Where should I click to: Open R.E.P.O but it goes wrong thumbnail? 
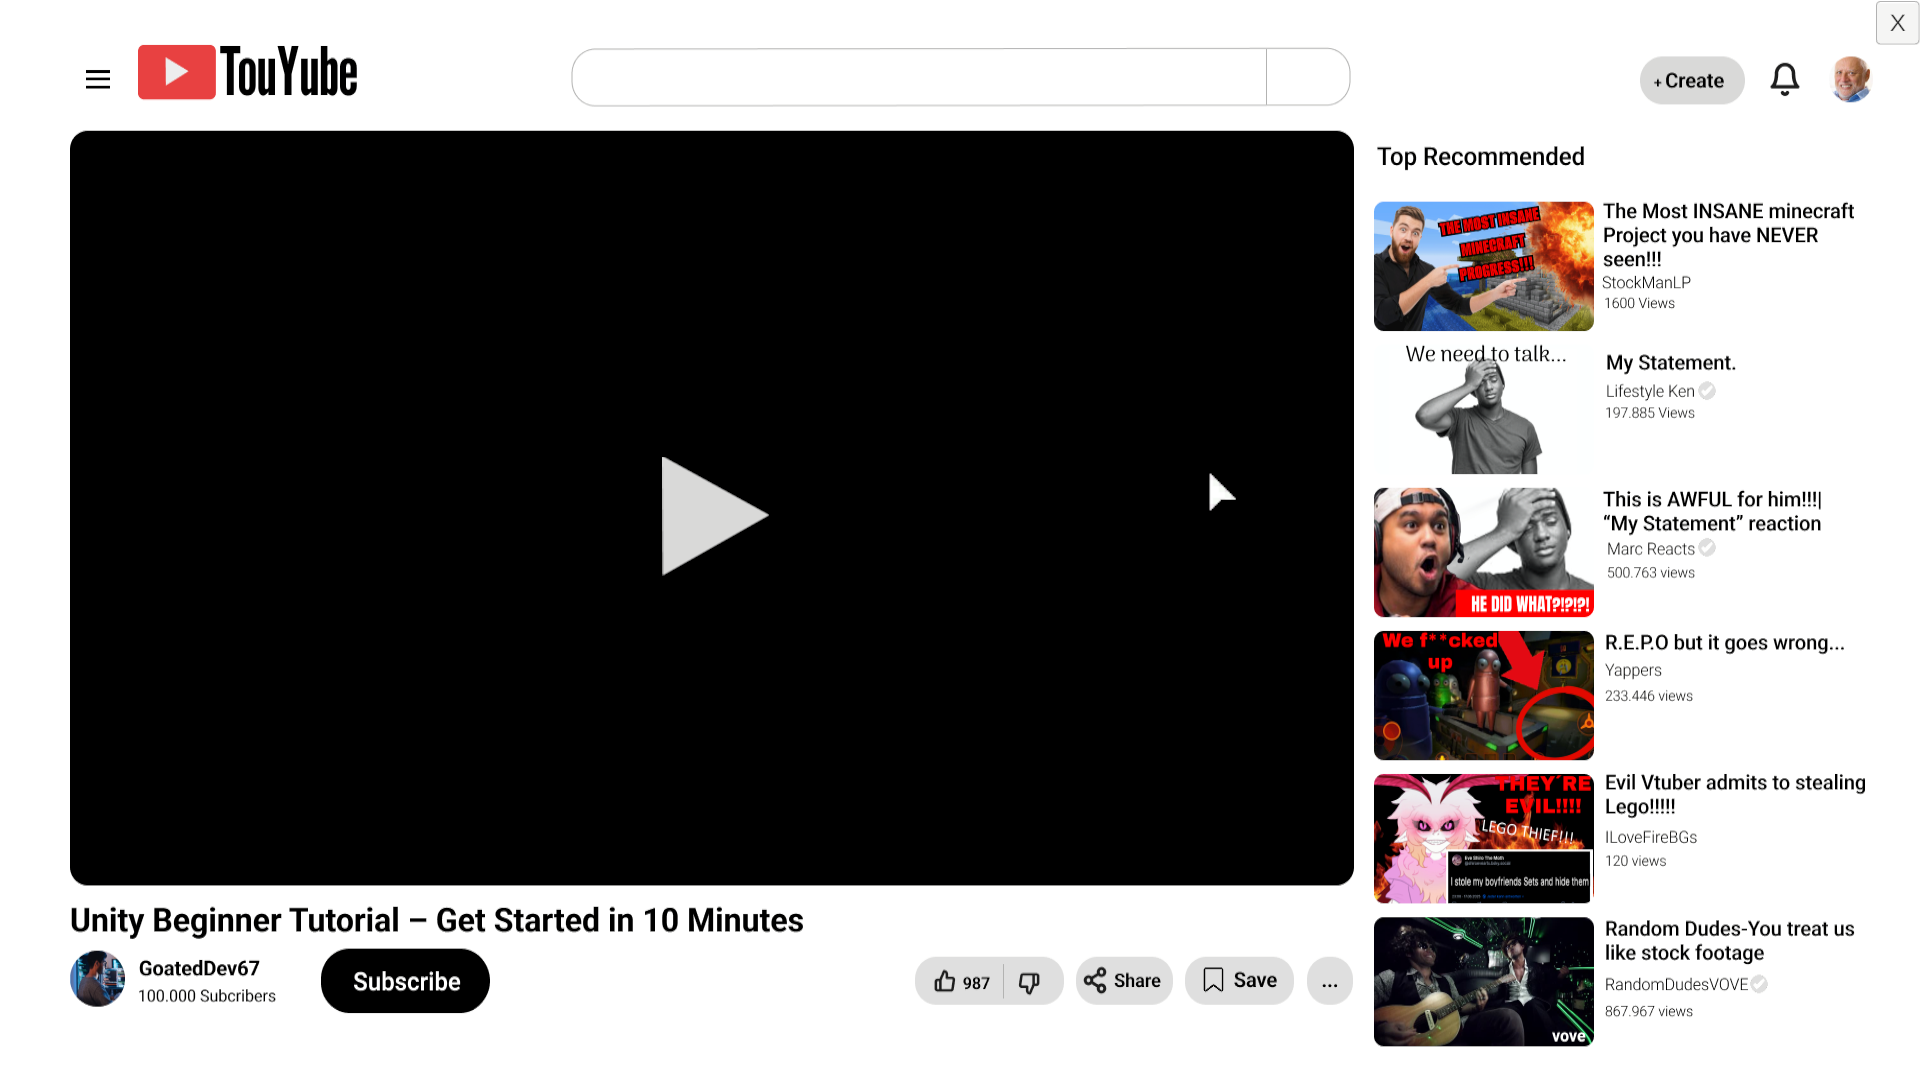point(1483,695)
